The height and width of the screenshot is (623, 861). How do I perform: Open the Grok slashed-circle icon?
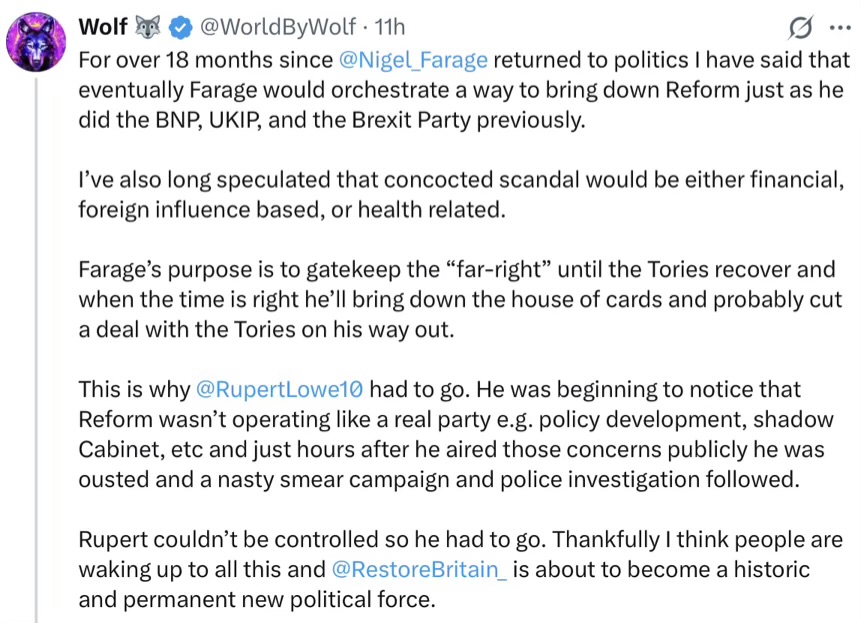[x=801, y=26]
